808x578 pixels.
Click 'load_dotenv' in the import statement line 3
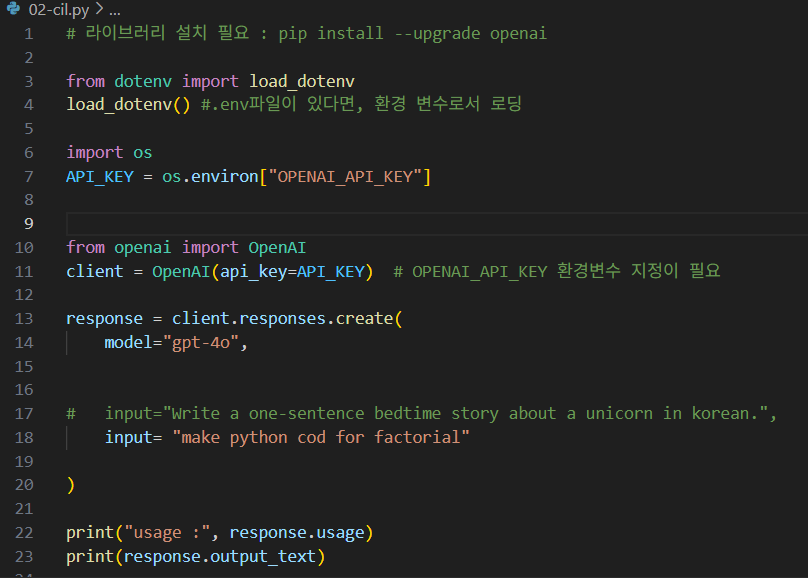(x=302, y=81)
